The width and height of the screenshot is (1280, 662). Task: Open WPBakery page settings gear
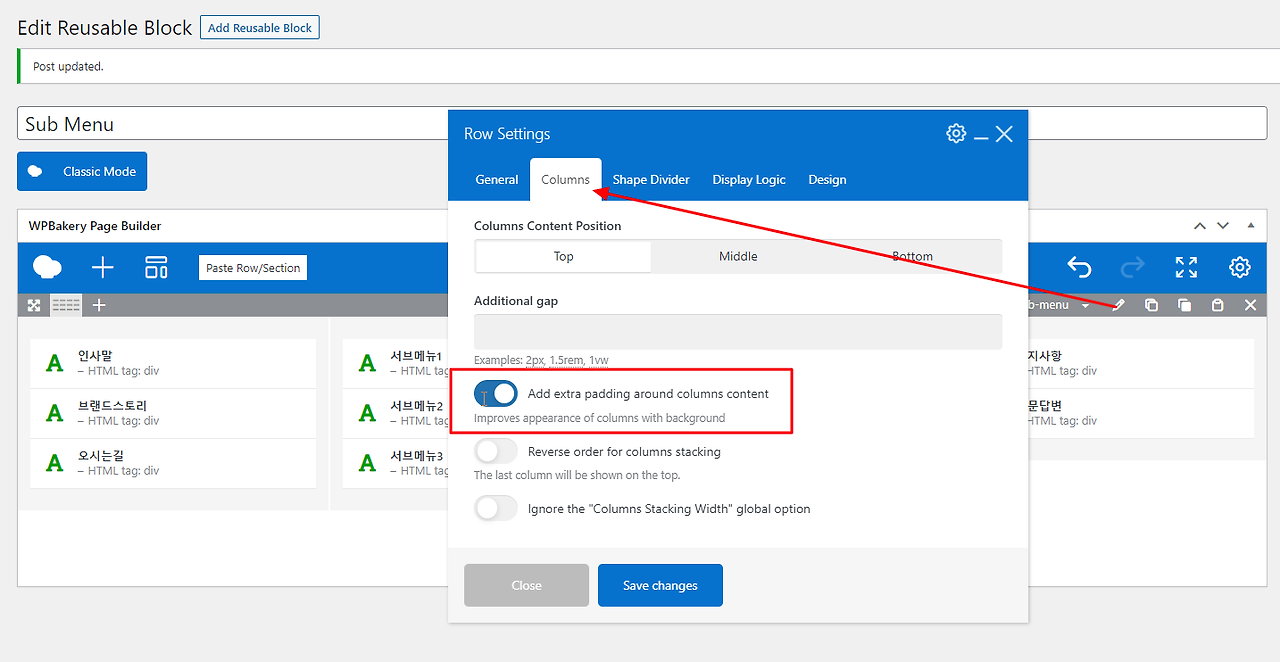coord(1240,267)
